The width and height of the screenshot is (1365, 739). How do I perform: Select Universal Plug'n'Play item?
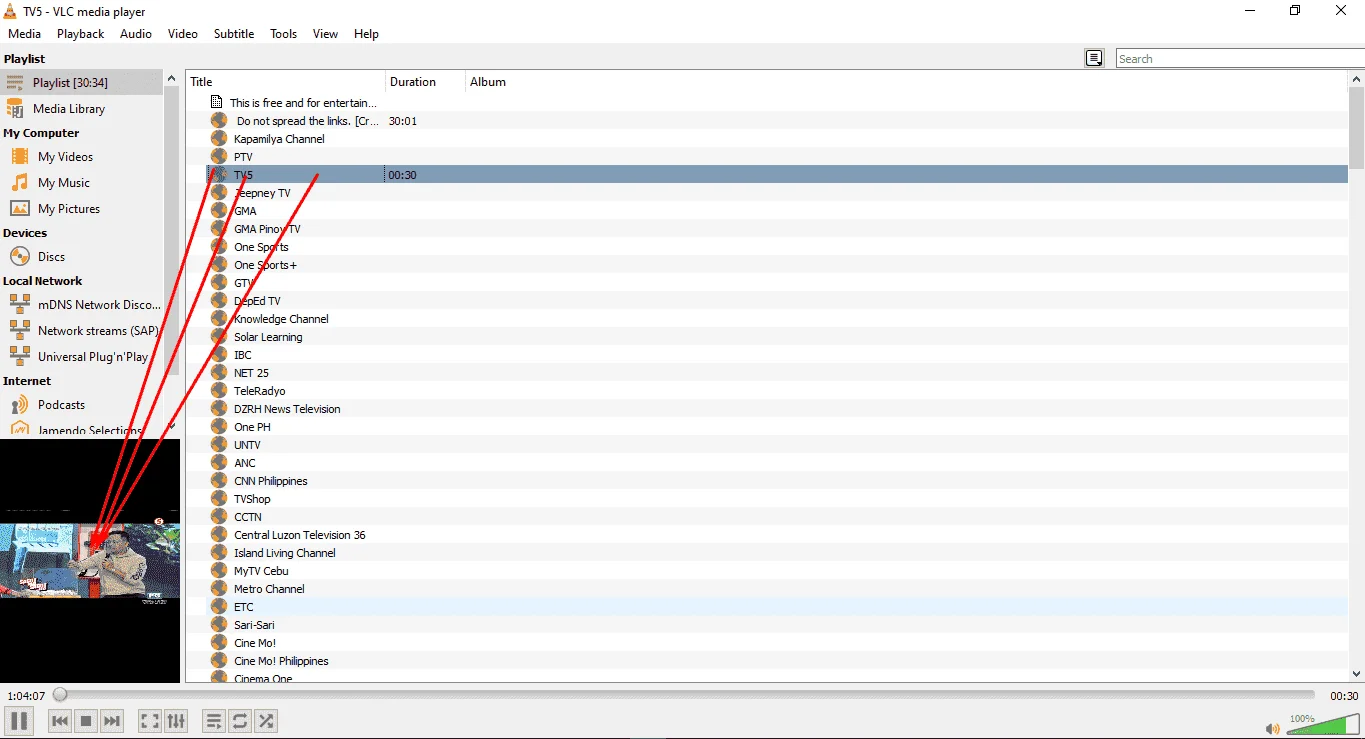pos(82,357)
